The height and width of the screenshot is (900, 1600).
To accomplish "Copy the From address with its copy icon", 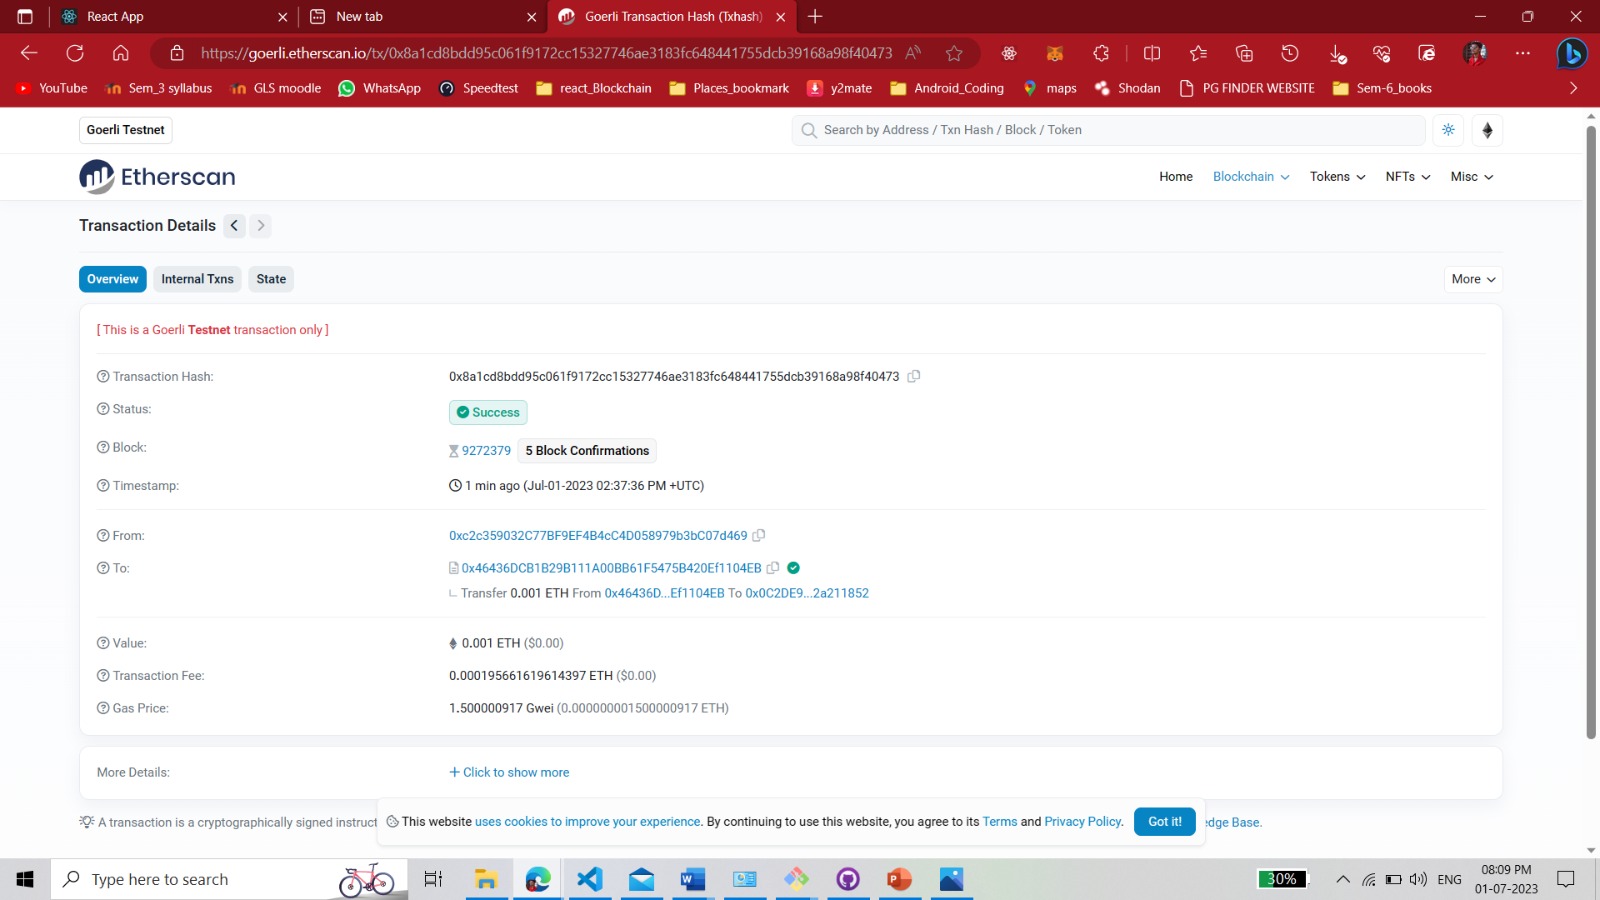I will [759, 535].
